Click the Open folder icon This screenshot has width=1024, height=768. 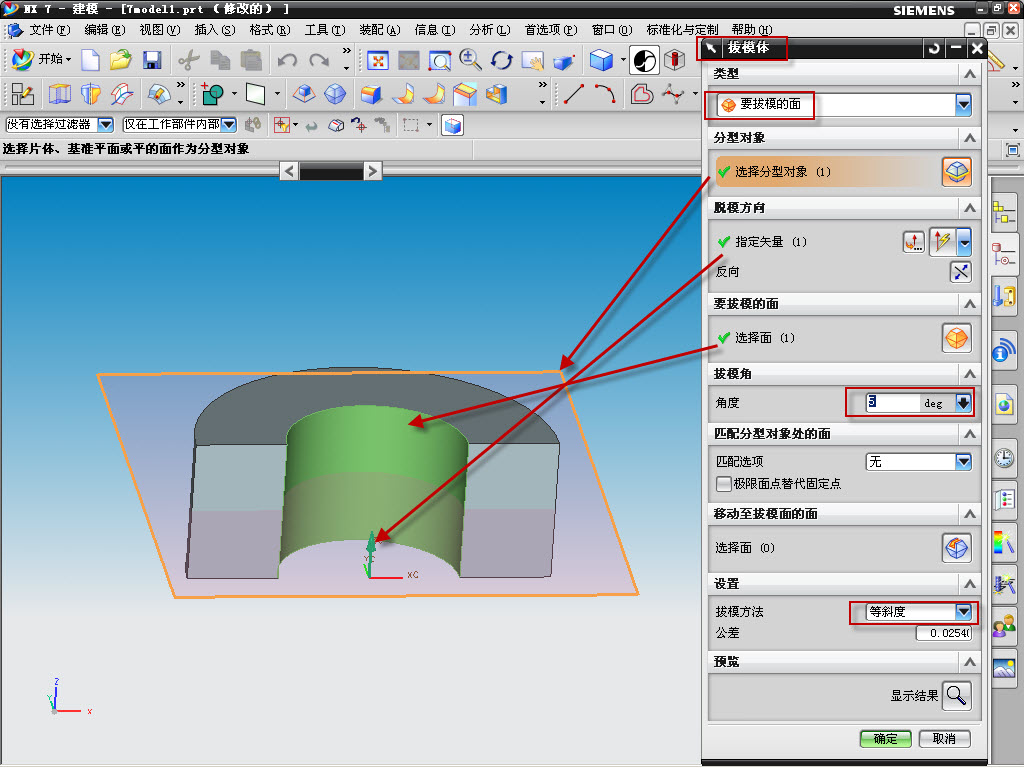[x=121, y=60]
